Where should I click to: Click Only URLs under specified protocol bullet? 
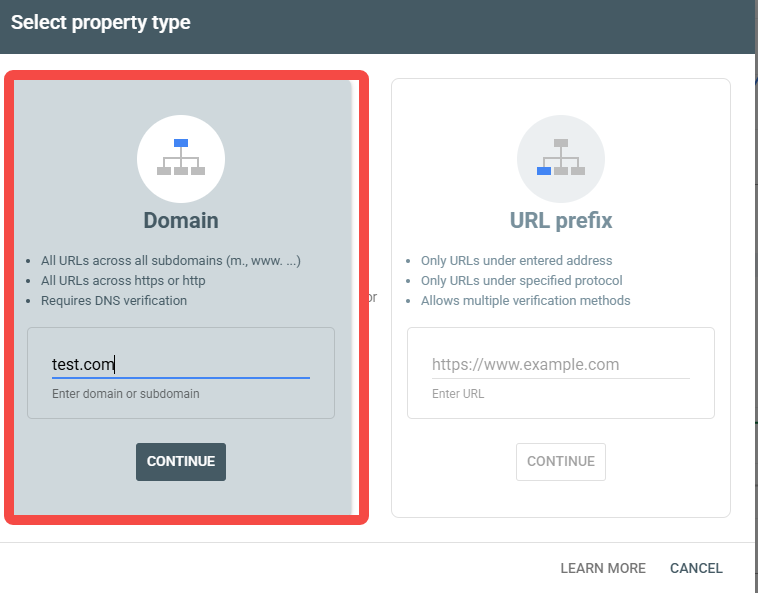522,281
